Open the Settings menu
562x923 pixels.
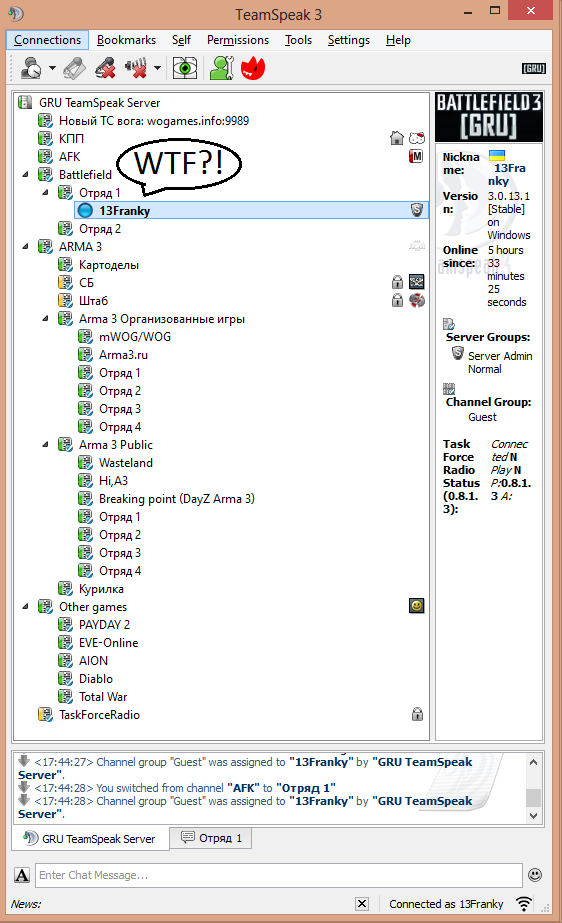[349, 40]
